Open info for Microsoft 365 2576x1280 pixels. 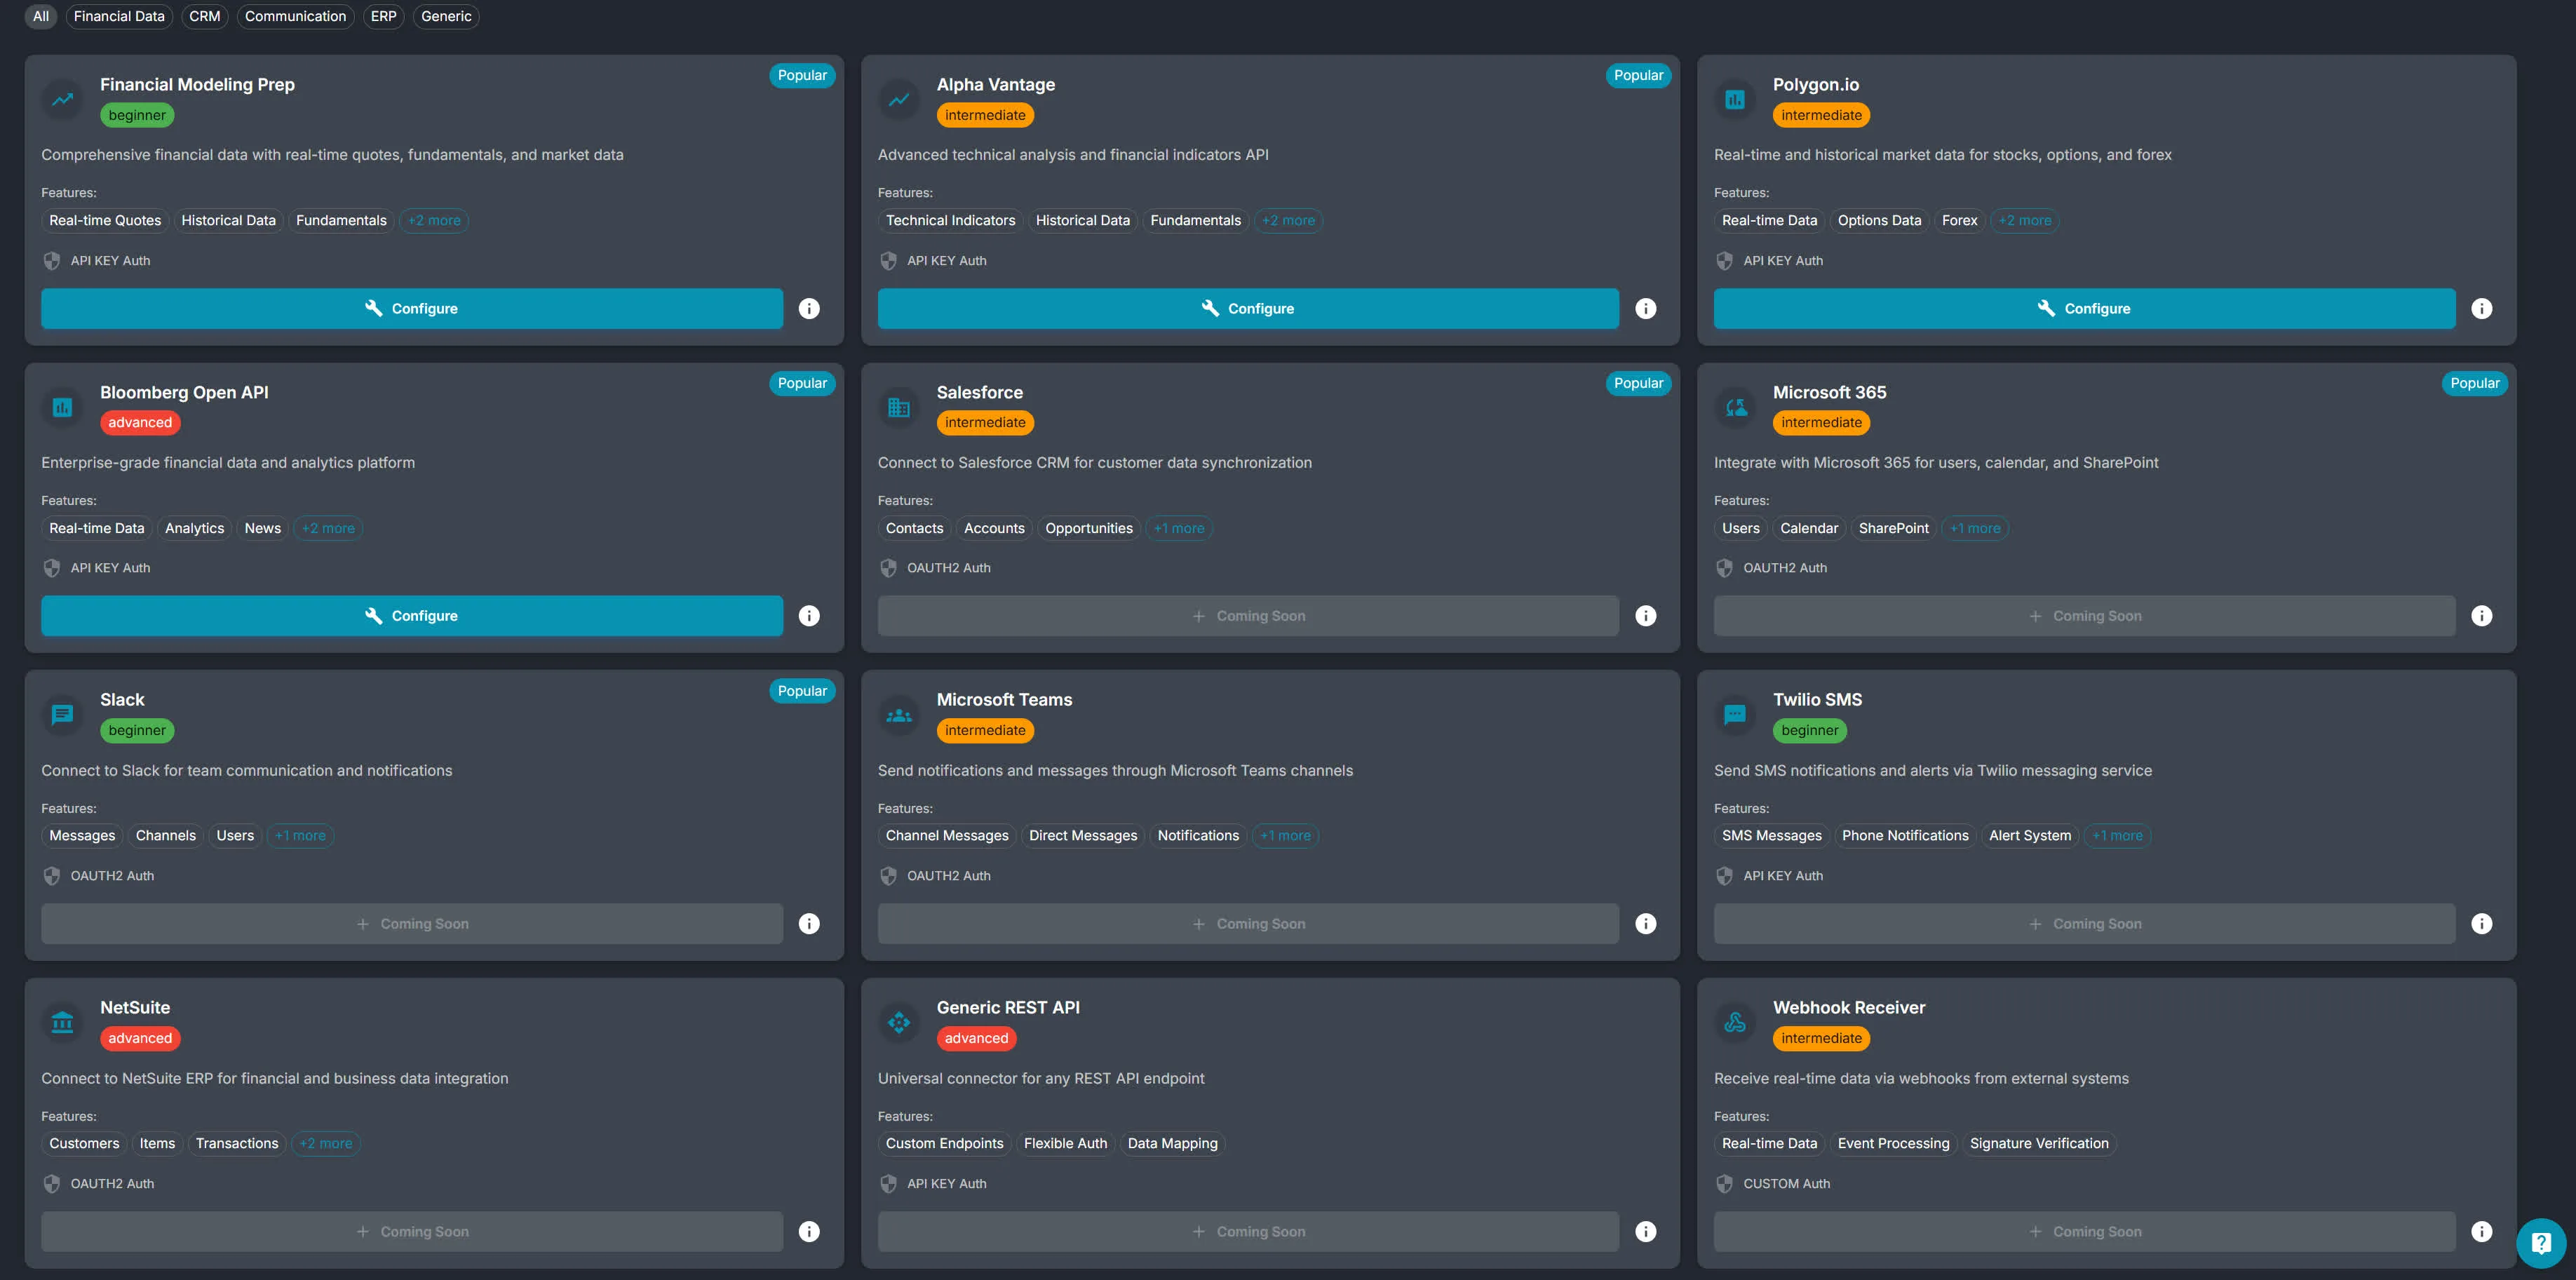click(2481, 616)
